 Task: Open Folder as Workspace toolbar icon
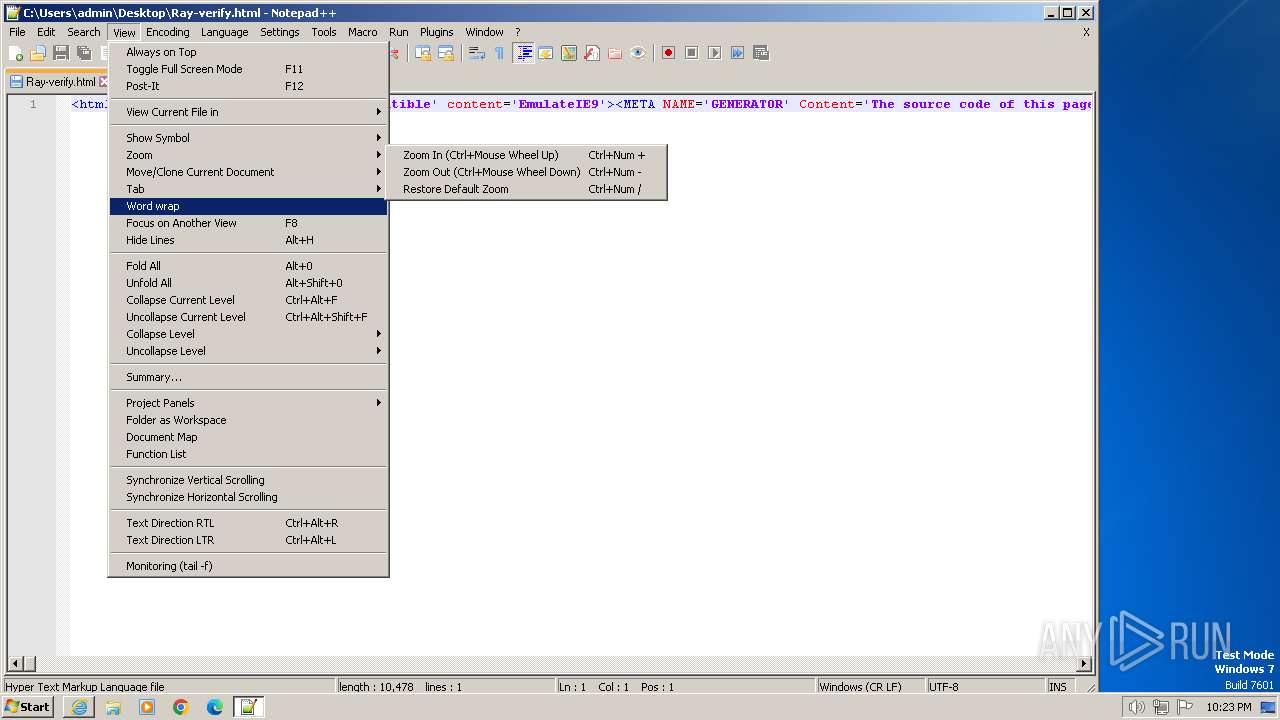point(615,53)
